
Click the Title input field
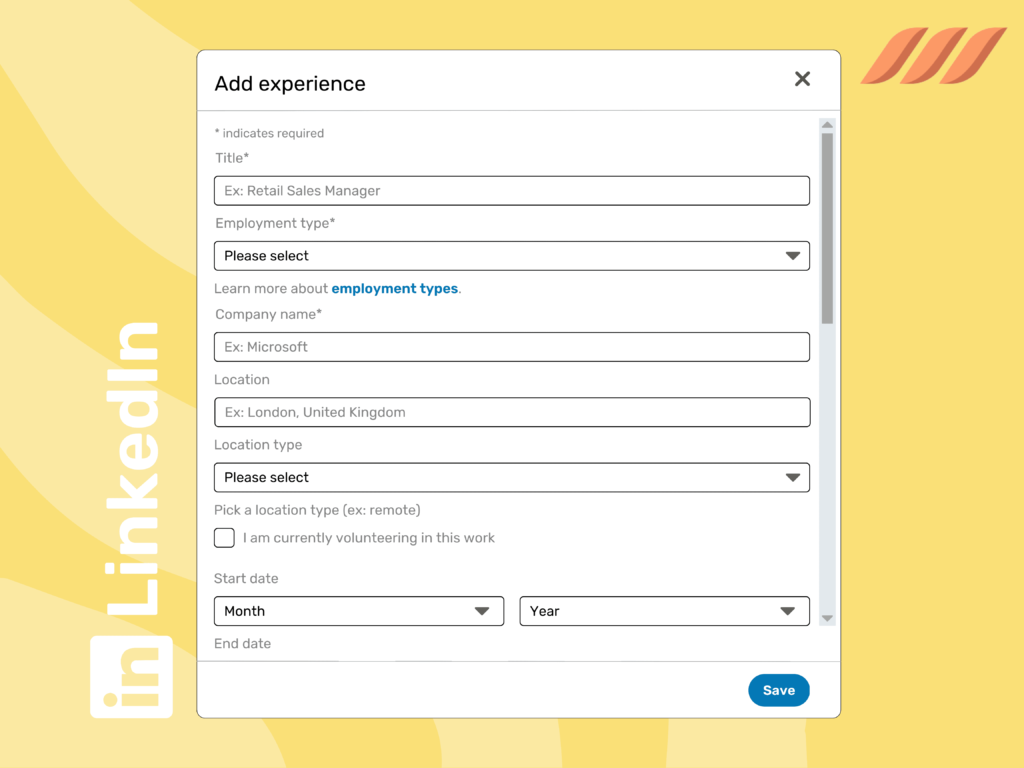pos(511,190)
